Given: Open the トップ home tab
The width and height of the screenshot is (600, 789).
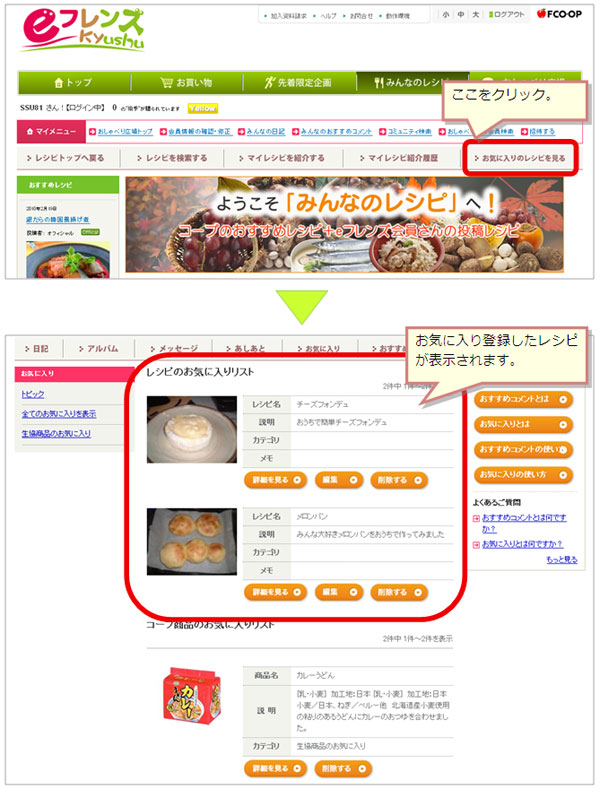Looking at the screenshot, I should pos(74,83).
